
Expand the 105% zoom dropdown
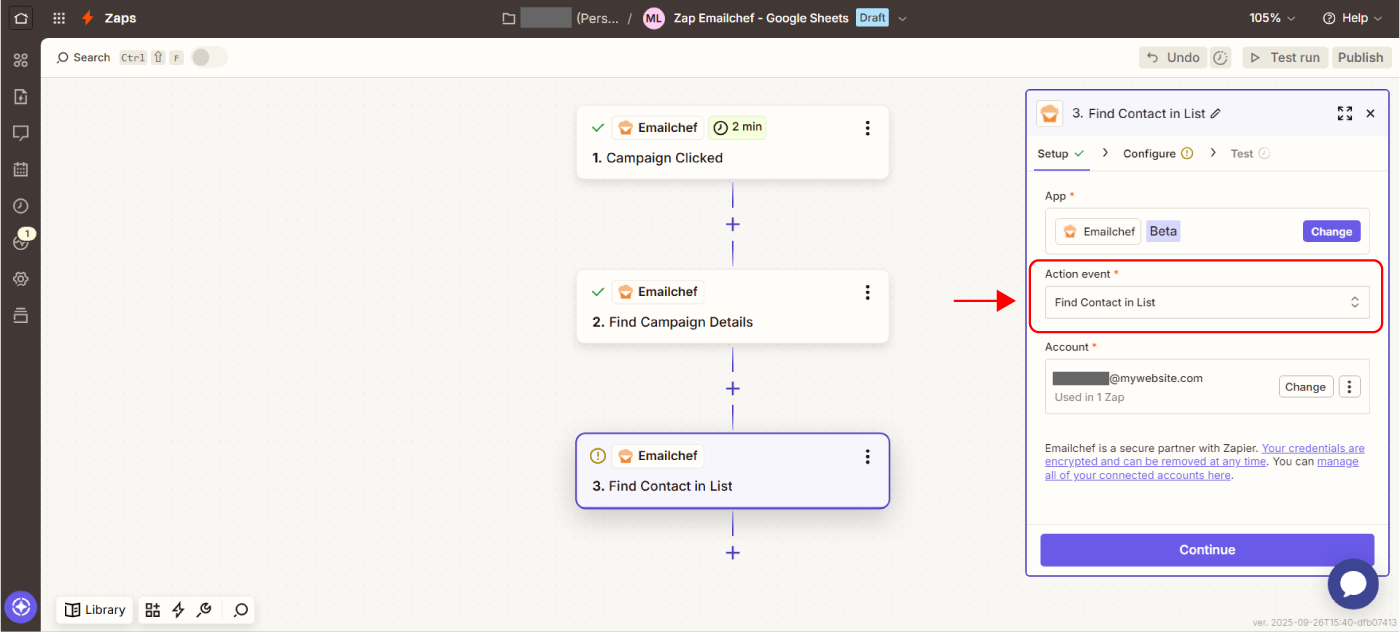pyautogui.click(x=1272, y=18)
